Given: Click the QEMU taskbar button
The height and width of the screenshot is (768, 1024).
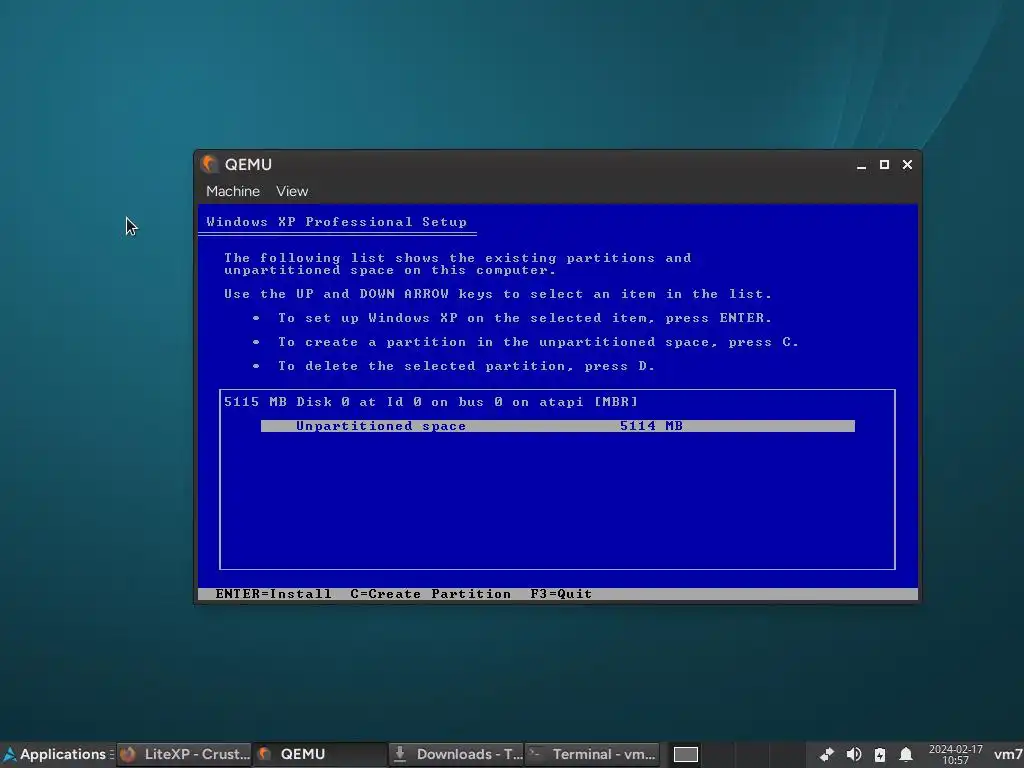Looking at the screenshot, I should pyautogui.click(x=320, y=754).
